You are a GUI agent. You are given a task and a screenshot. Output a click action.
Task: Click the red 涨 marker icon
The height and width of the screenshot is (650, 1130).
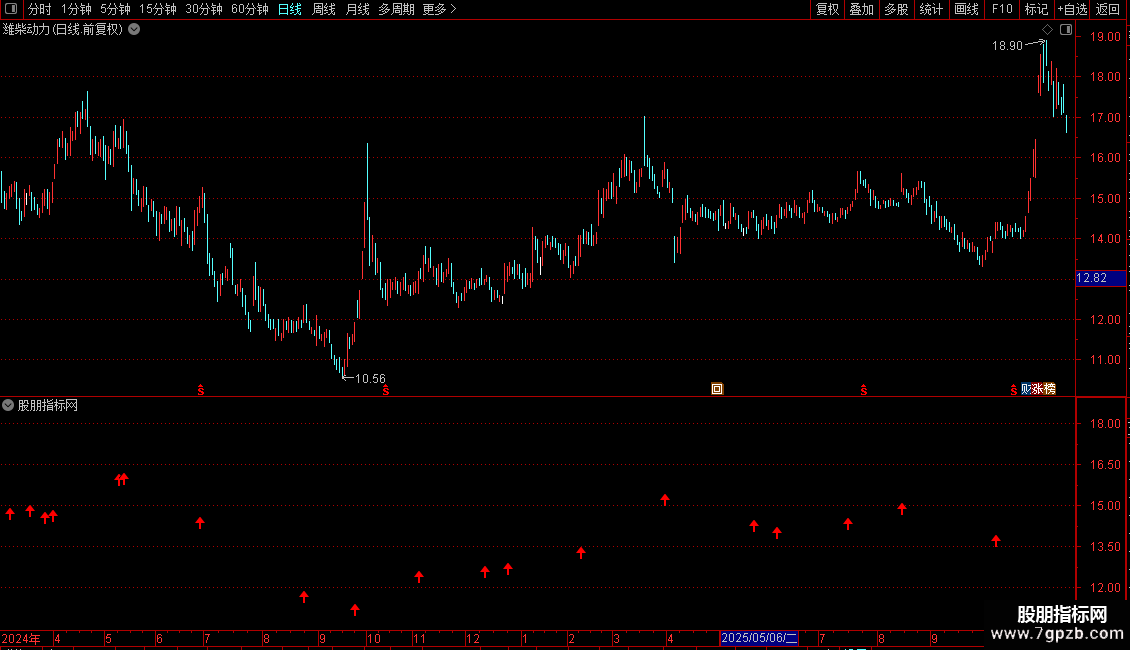(1038, 389)
